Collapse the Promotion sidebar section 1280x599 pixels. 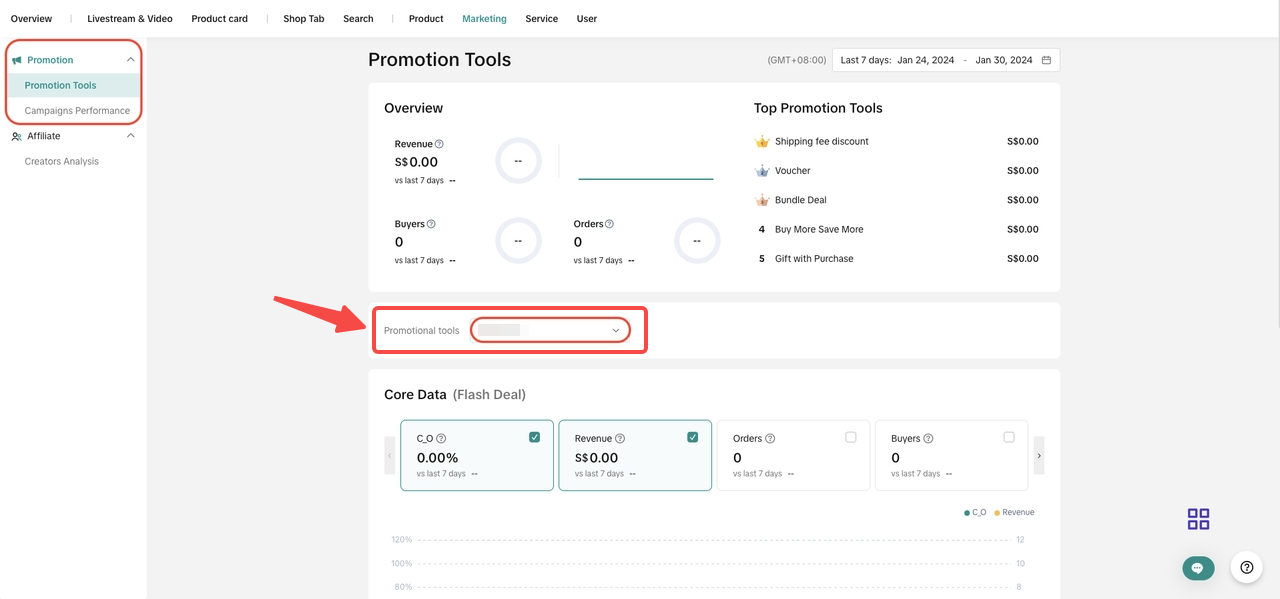pos(130,60)
